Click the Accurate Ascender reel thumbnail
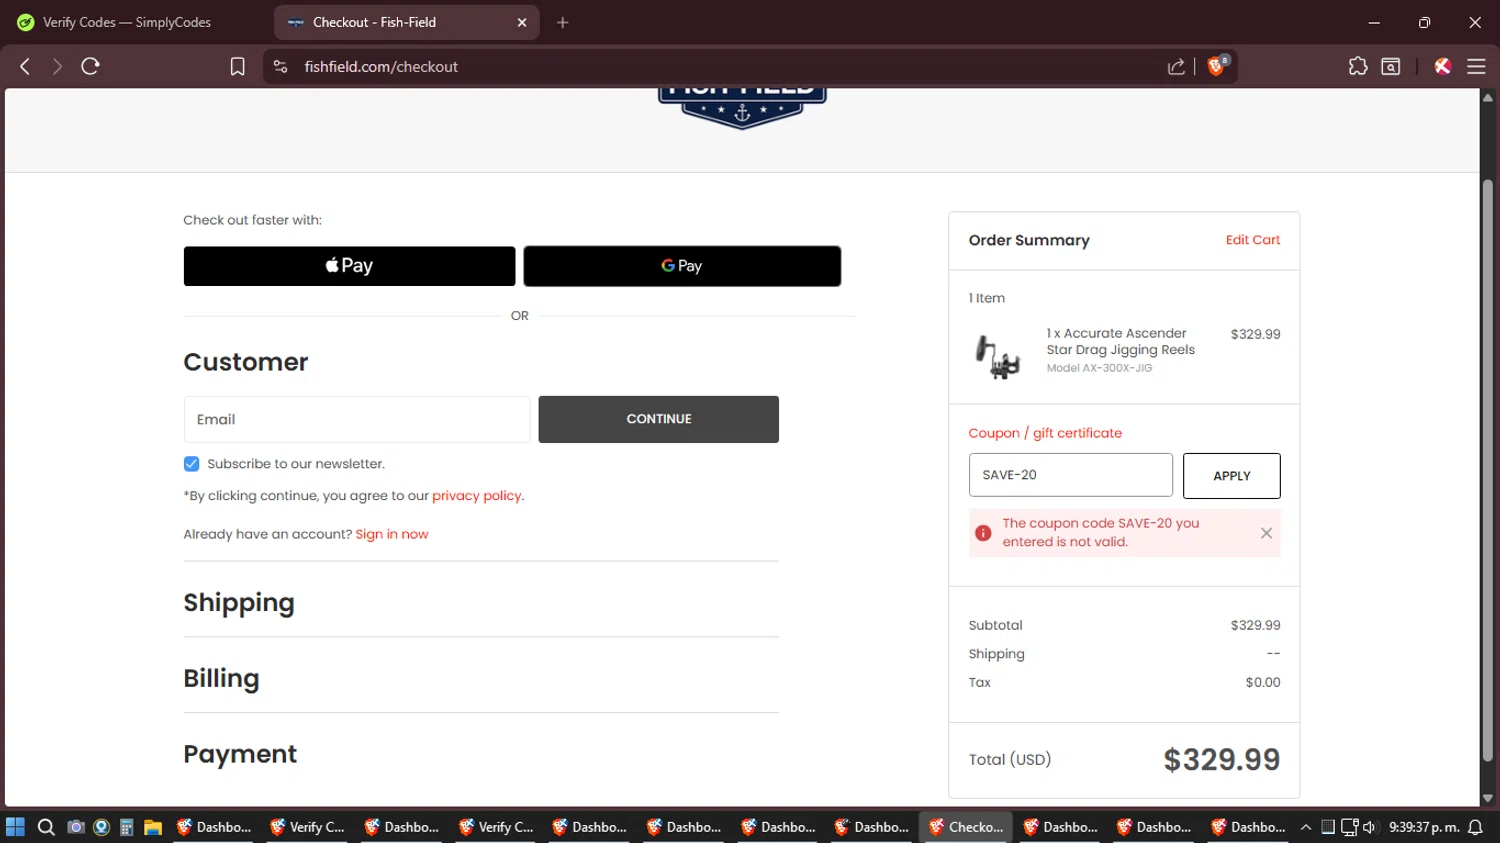Viewport: 1500px width, 843px height. tap(997, 357)
